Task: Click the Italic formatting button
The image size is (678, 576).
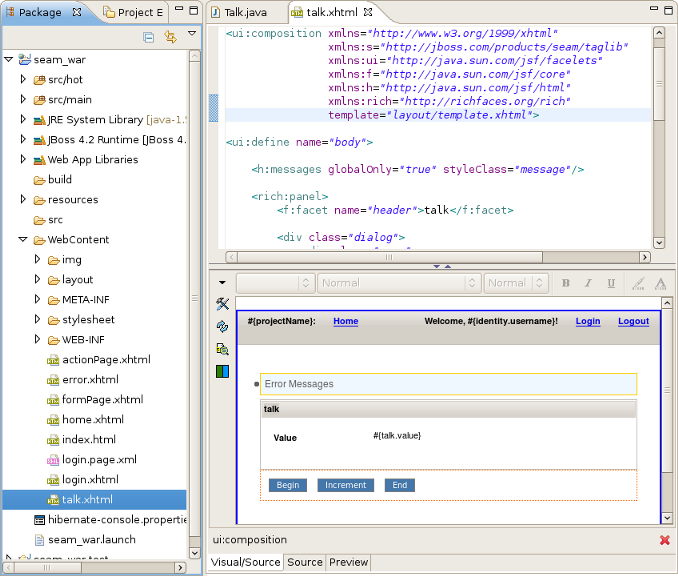Action: click(x=588, y=283)
